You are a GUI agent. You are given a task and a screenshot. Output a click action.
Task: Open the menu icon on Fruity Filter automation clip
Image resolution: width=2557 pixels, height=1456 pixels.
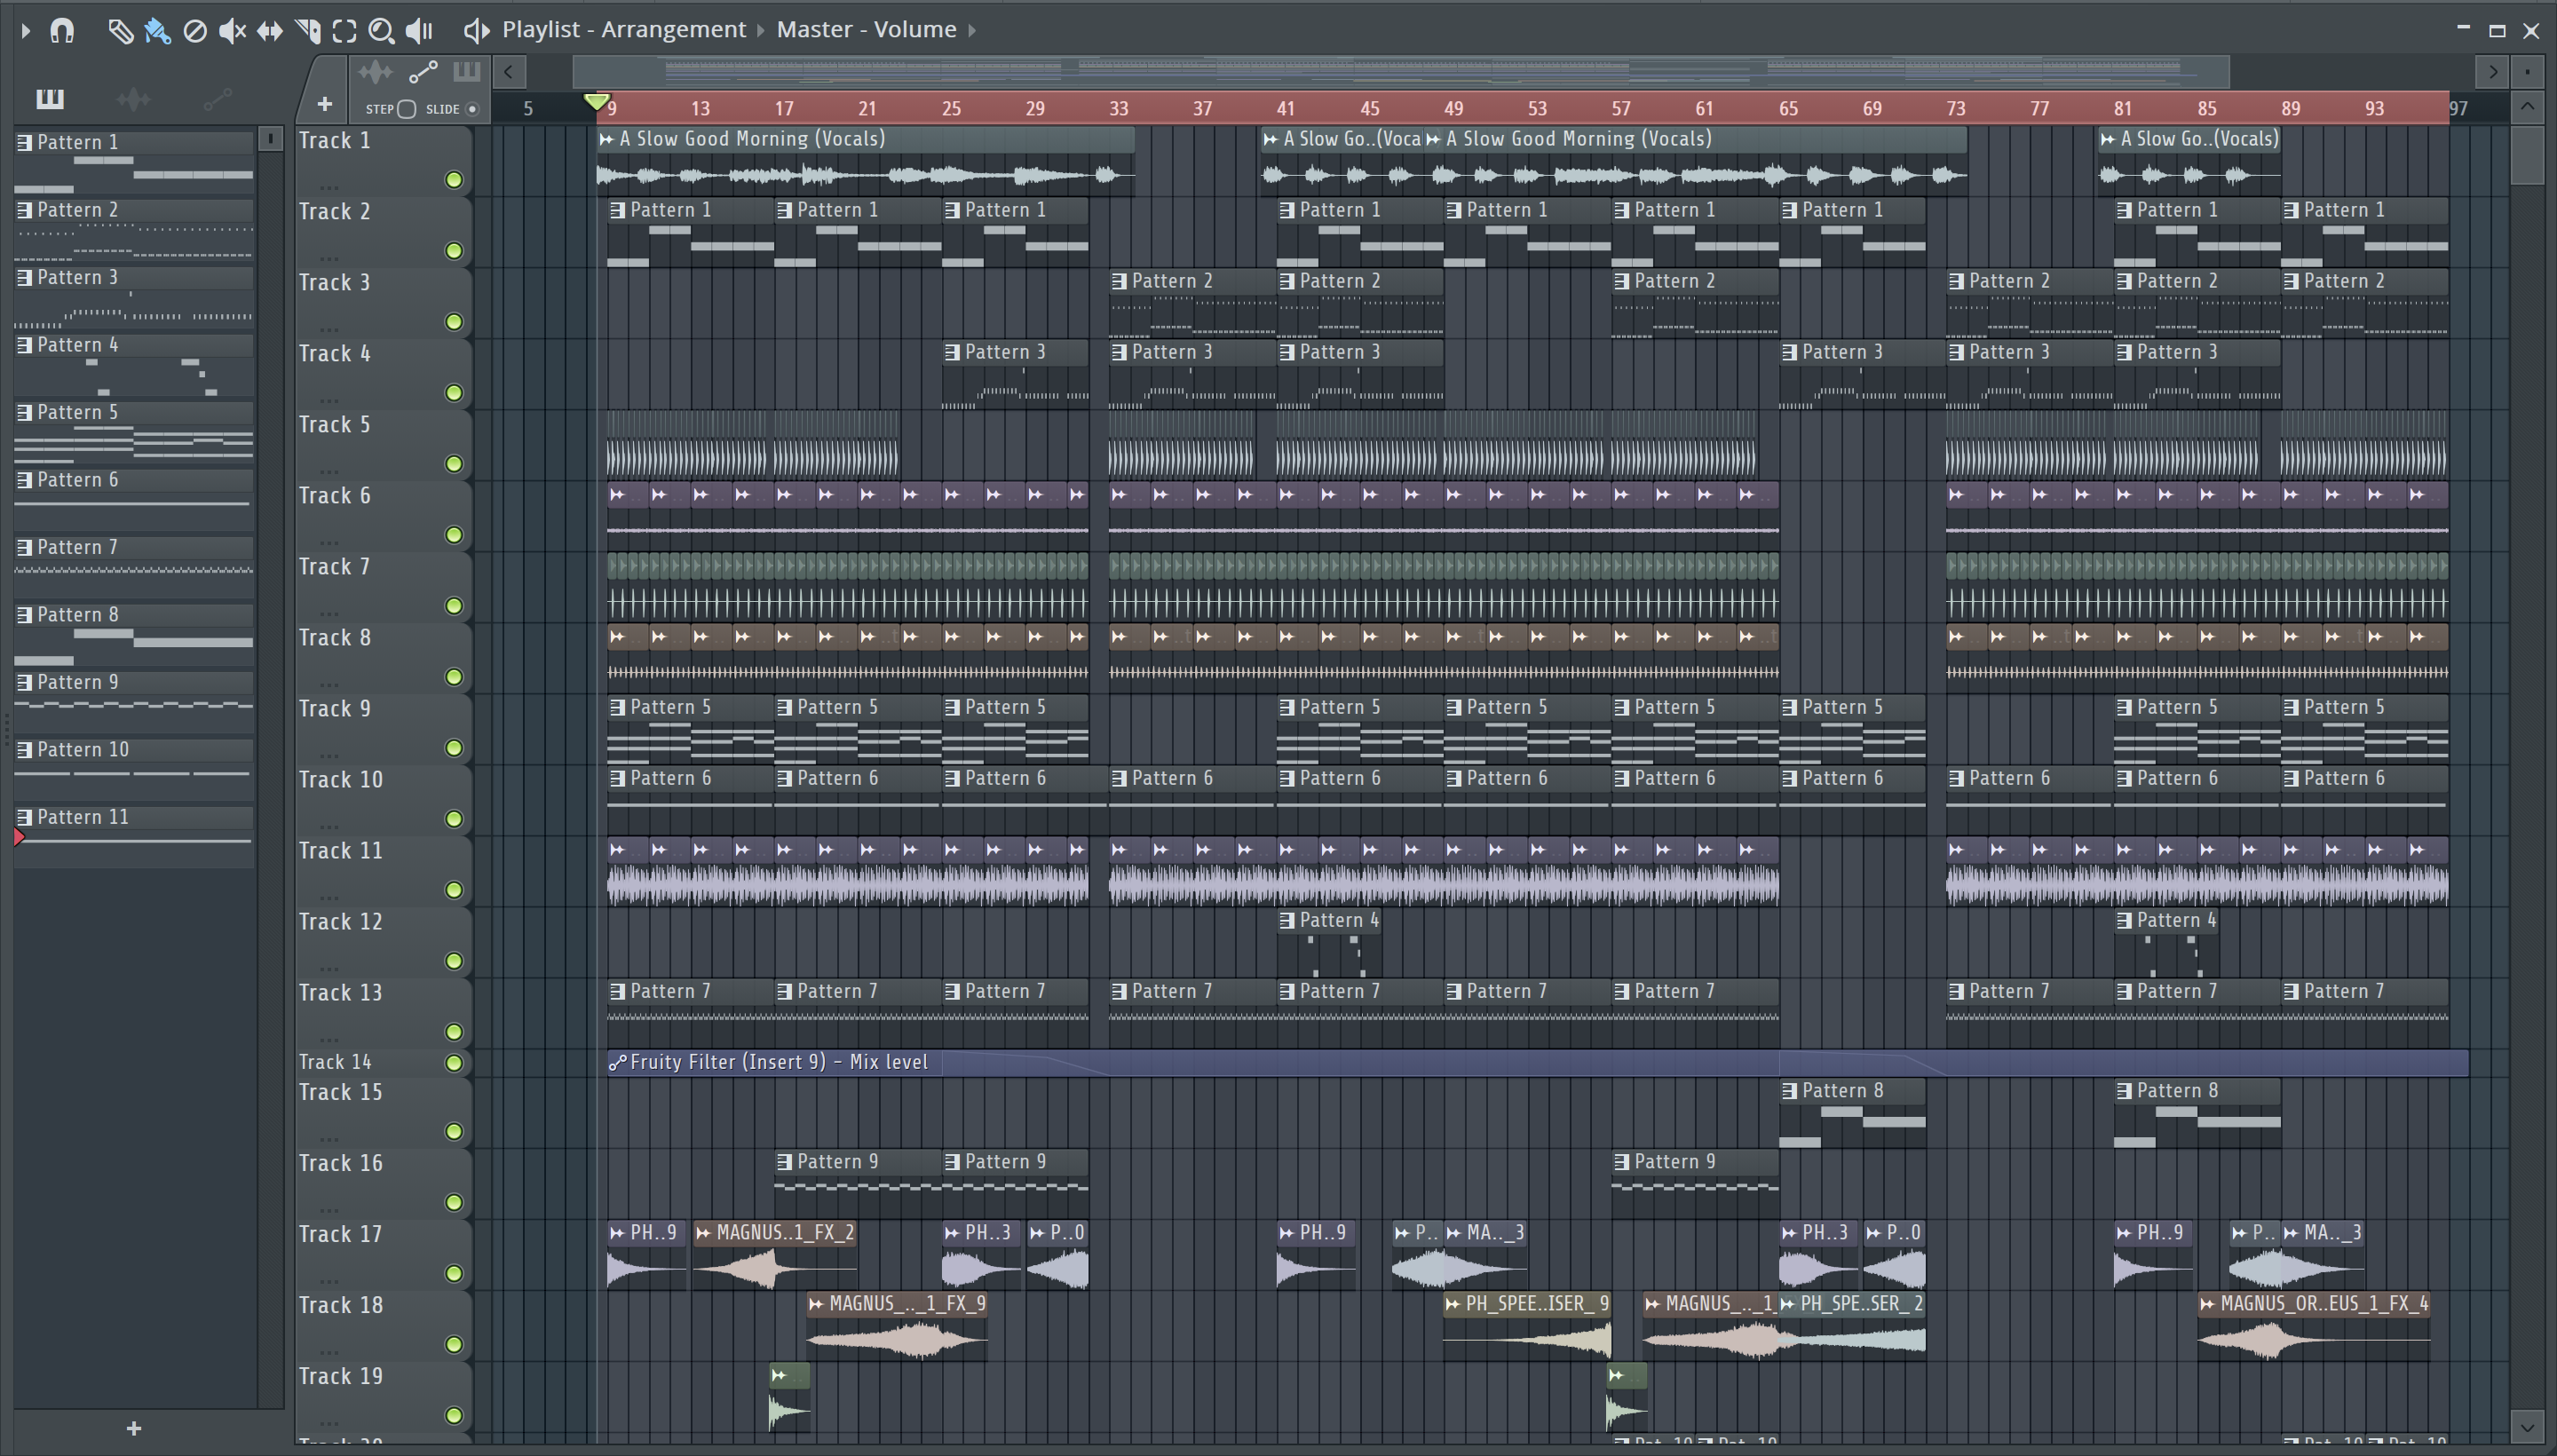pos(617,1062)
